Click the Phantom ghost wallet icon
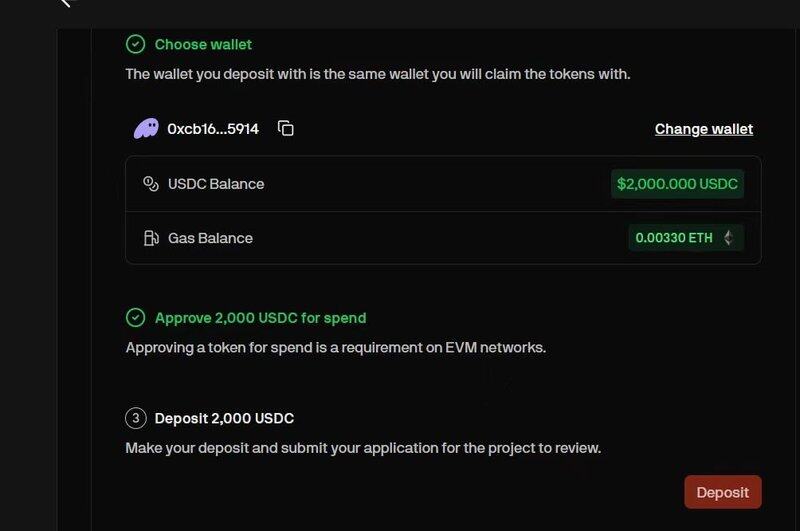Viewport: 800px width, 531px height. [x=146, y=129]
